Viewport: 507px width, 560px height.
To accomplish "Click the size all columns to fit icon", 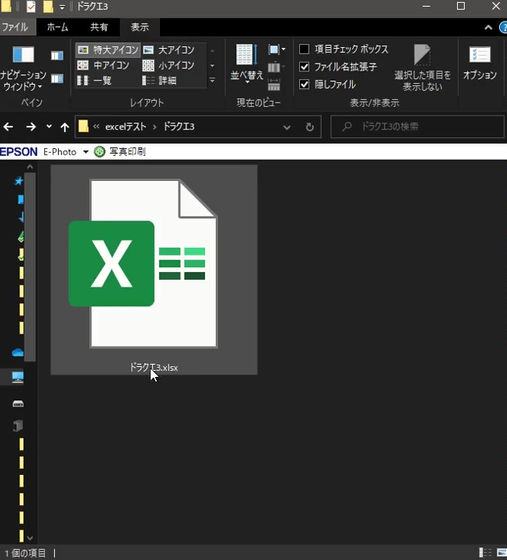I will point(274,85).
